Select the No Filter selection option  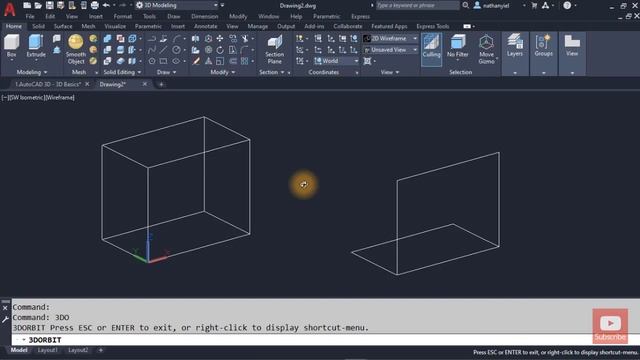458,46
